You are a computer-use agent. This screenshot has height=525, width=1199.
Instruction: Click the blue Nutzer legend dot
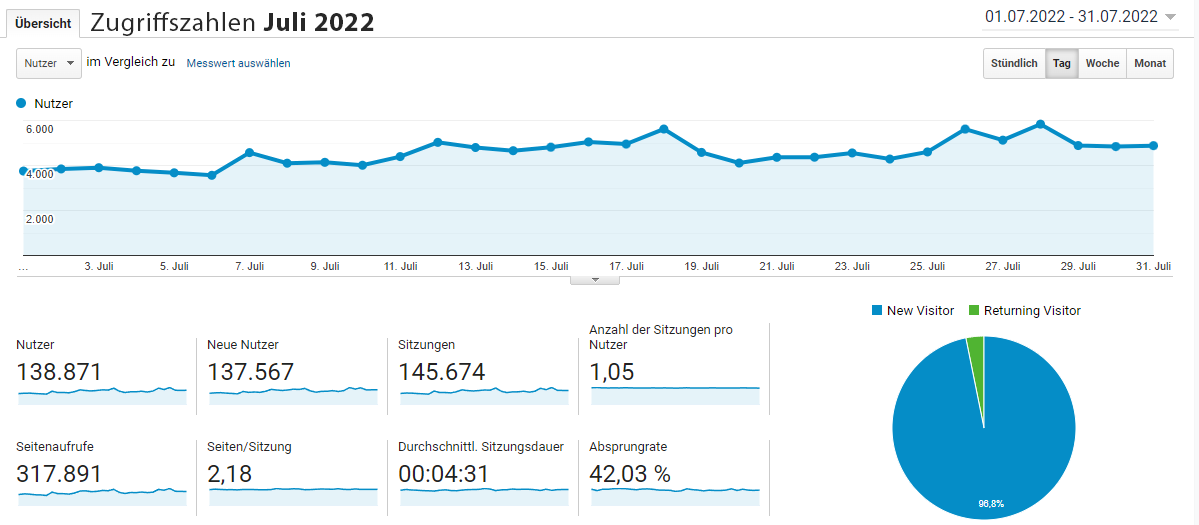(x=22, y=103)
